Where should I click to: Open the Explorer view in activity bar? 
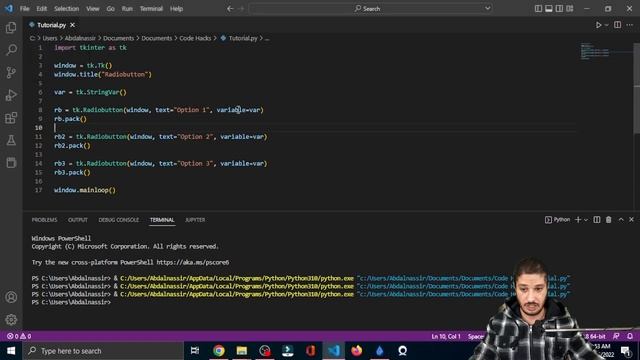pos(11,28)
